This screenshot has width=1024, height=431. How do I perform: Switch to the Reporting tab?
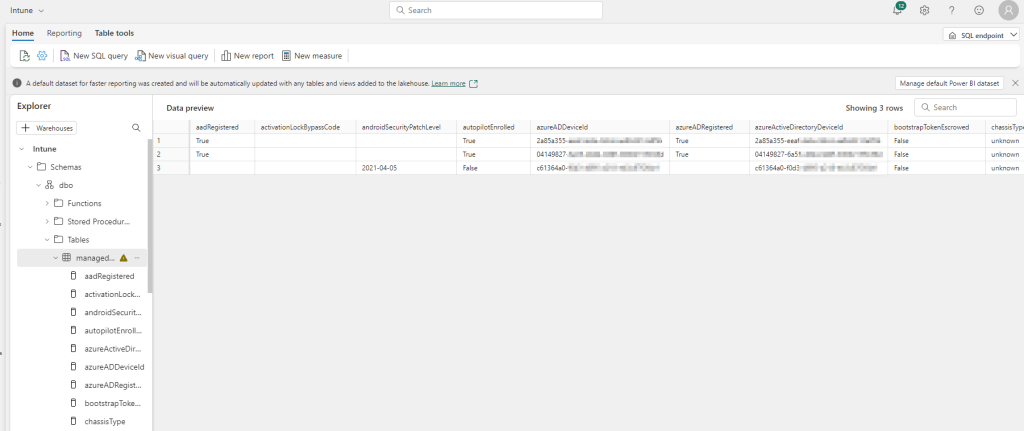pos(64,33)
